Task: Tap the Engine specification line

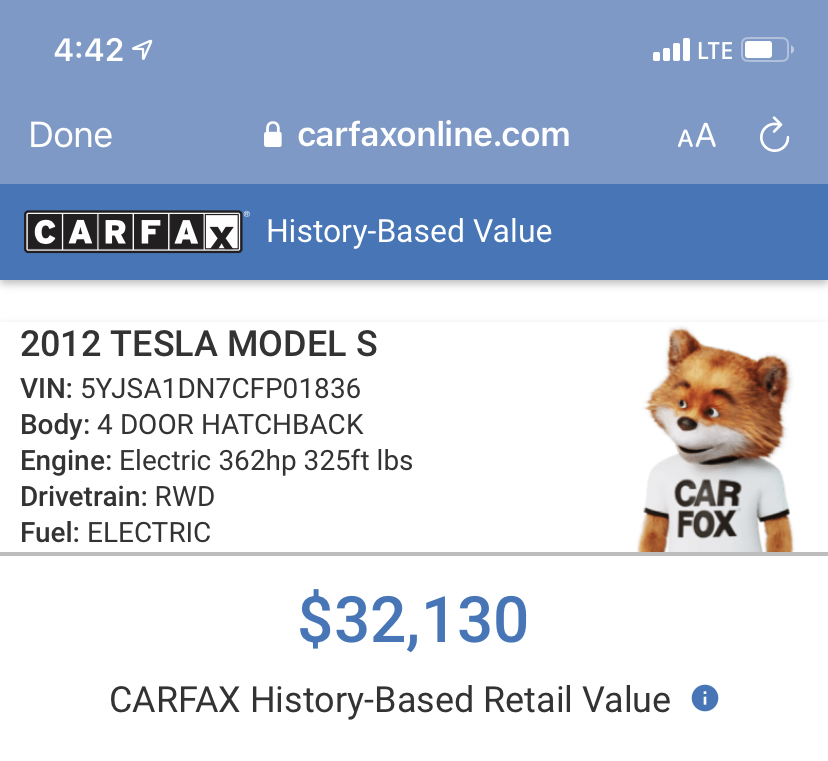Action: pyautogui.click(x=216, y=461)
